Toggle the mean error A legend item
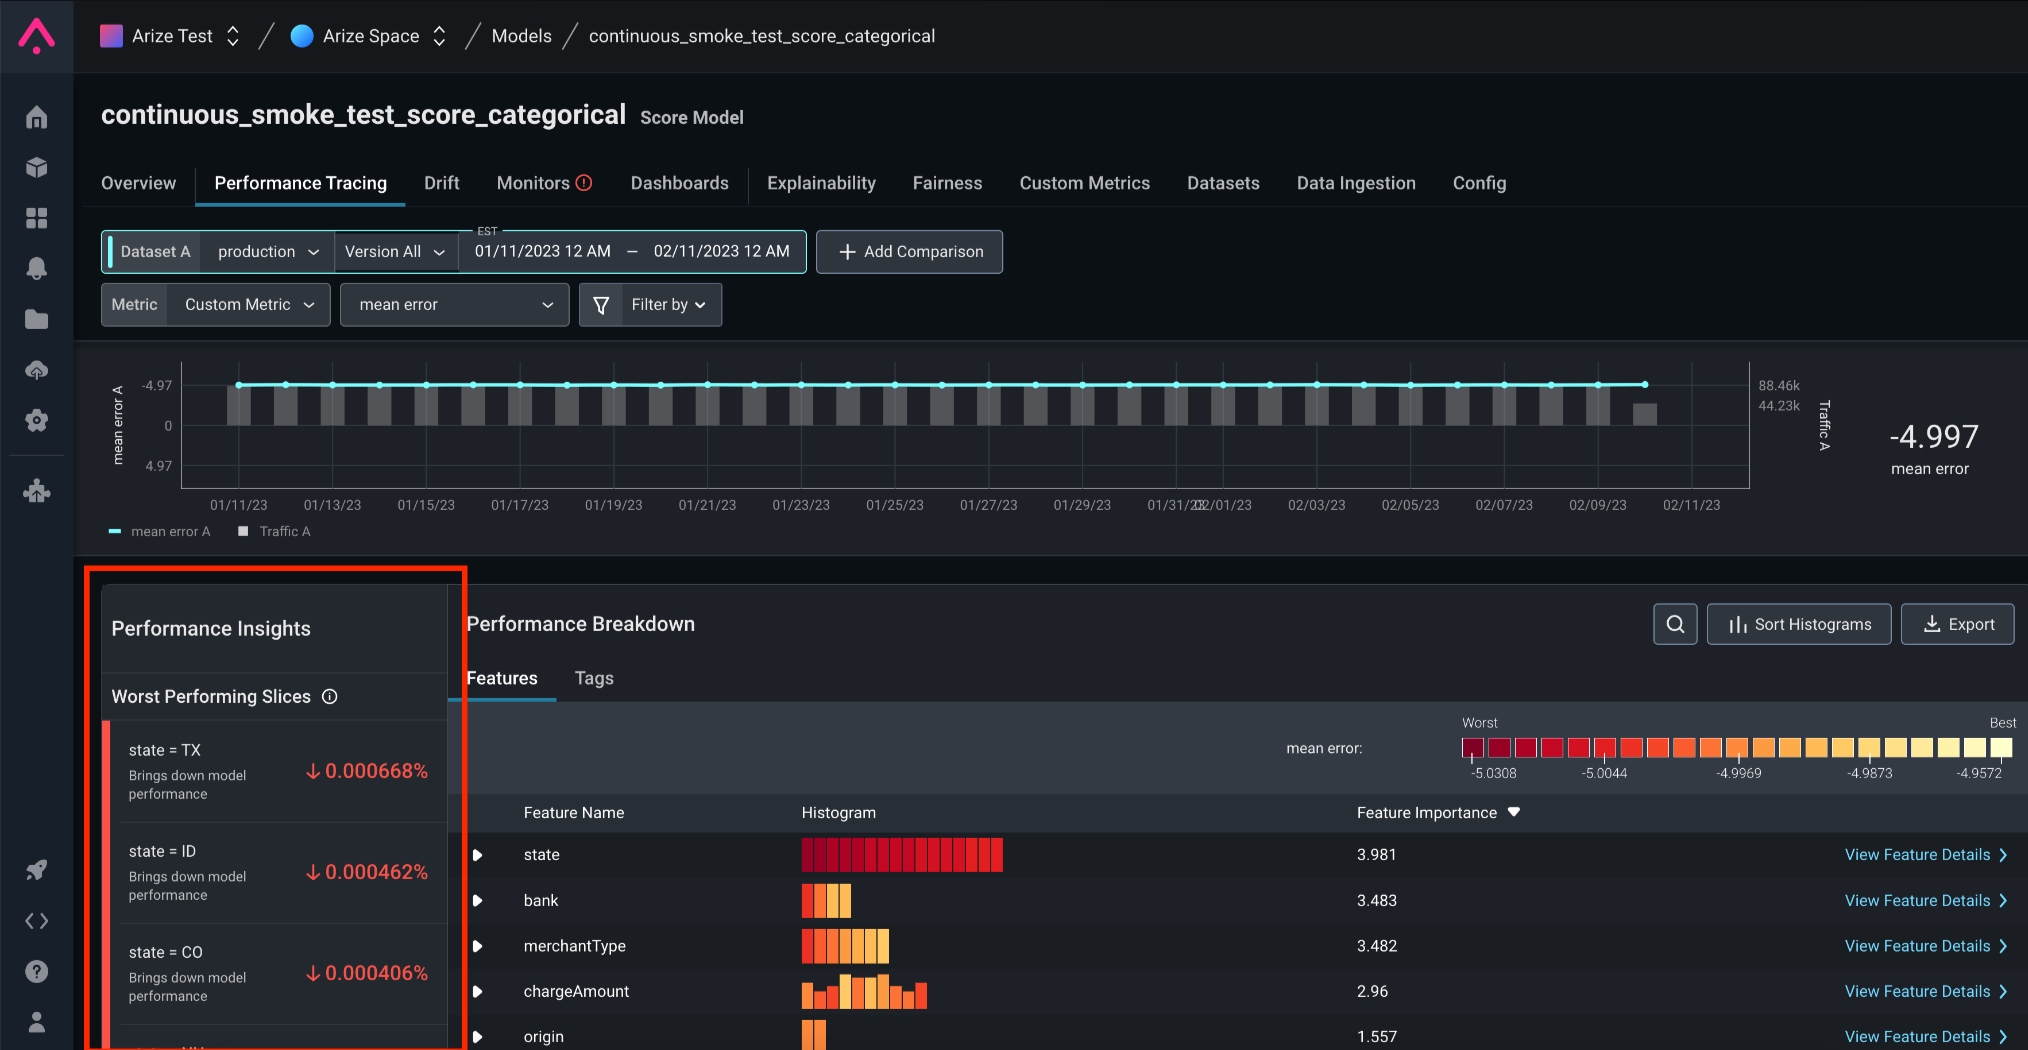The height and width of the screenshot is (1050, 2028). 160,532
